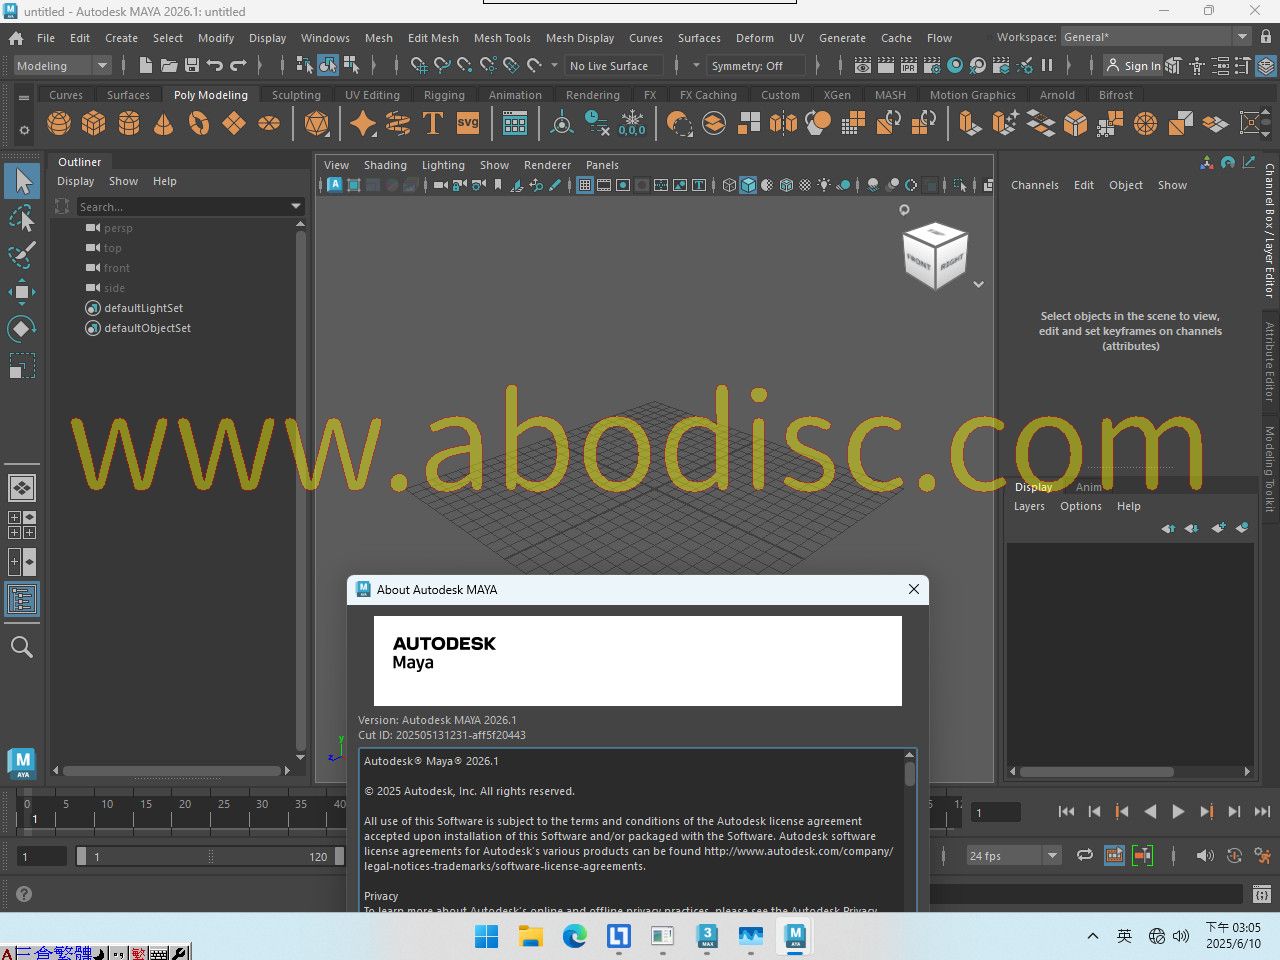Viewport: 1280px width, 960px height.
Task: Toggle viewport grid display icon
Action: (x=585, y=185)
